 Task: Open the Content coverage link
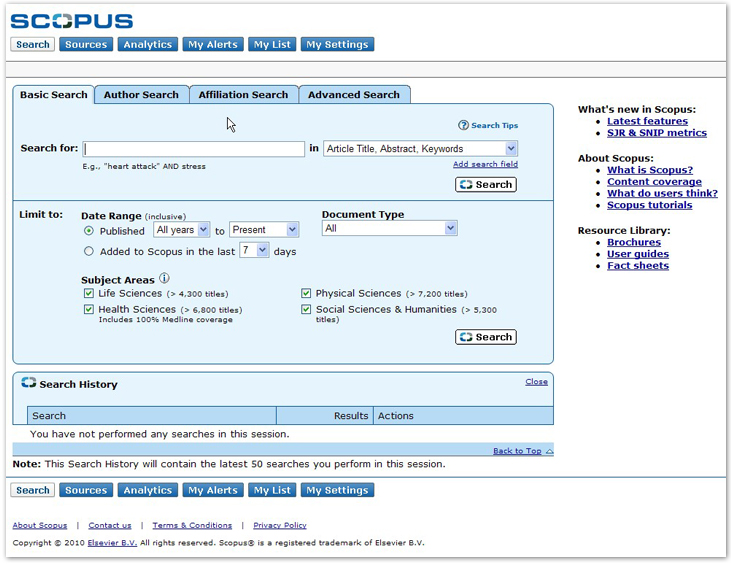pyautogui.click(x=654, y=182)
